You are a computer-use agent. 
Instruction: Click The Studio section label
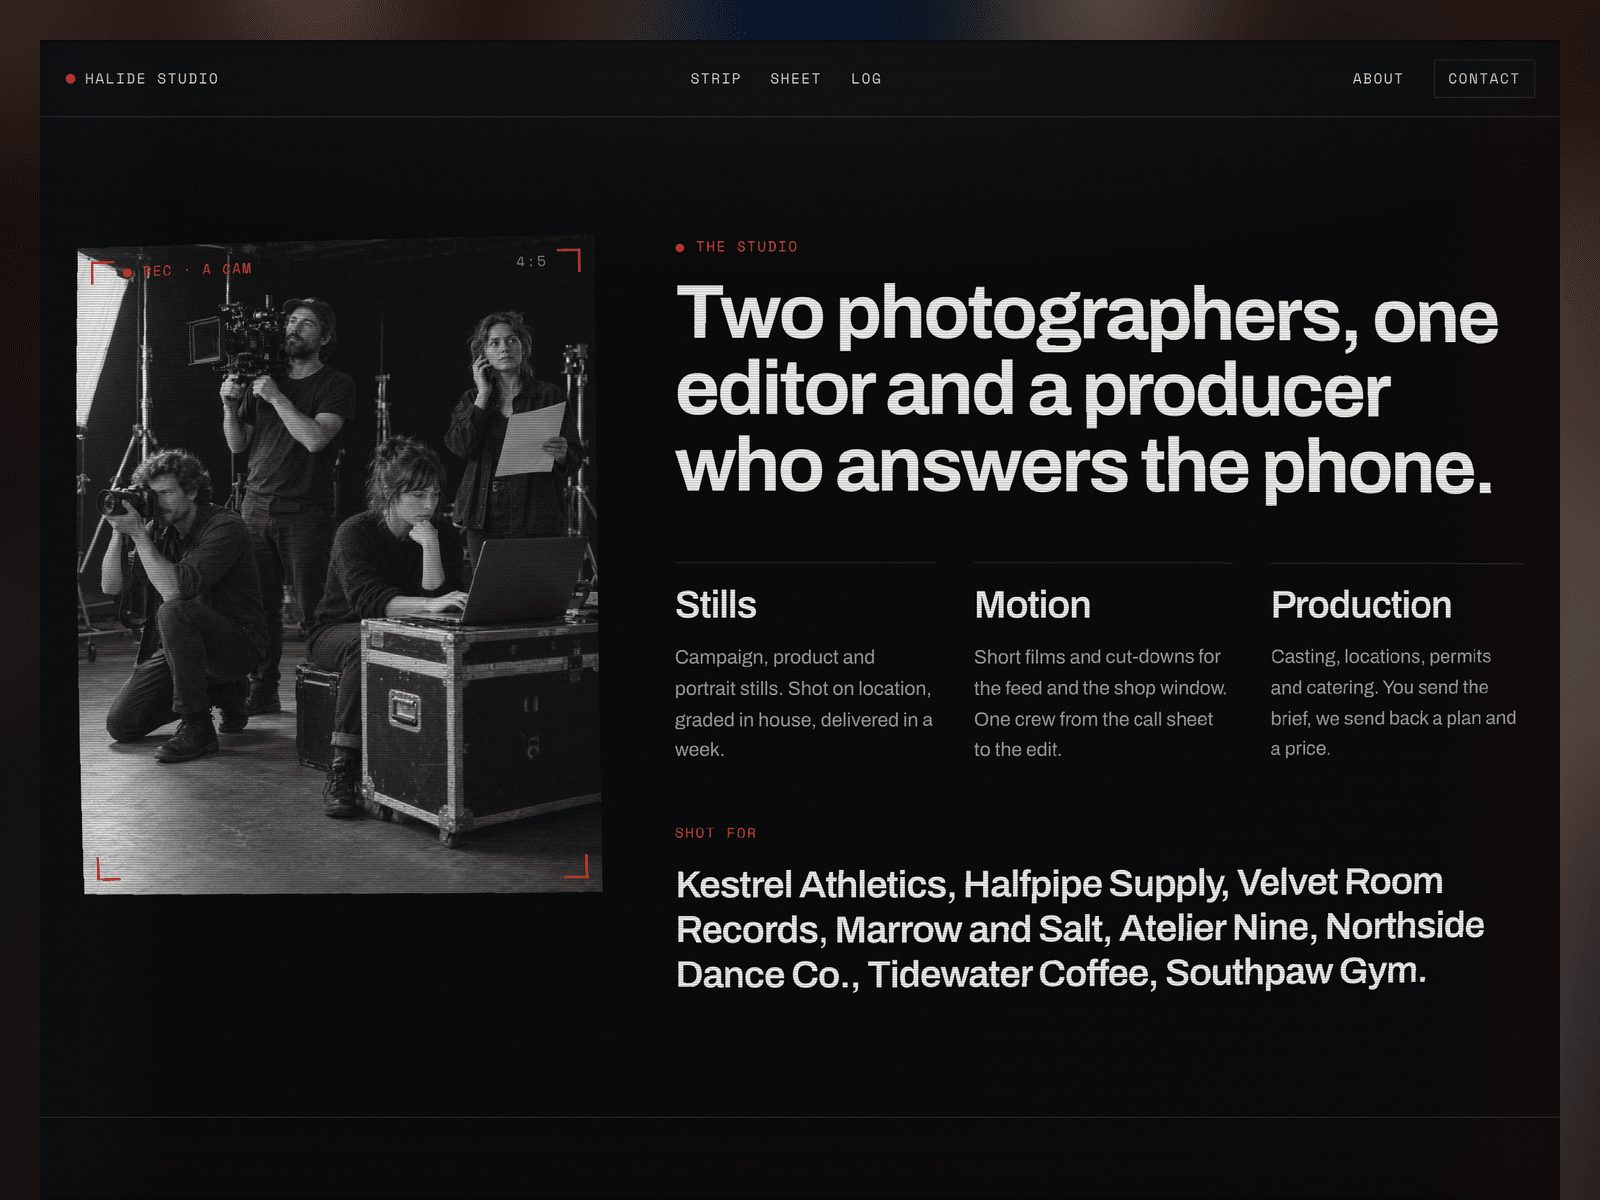point(747,247)
